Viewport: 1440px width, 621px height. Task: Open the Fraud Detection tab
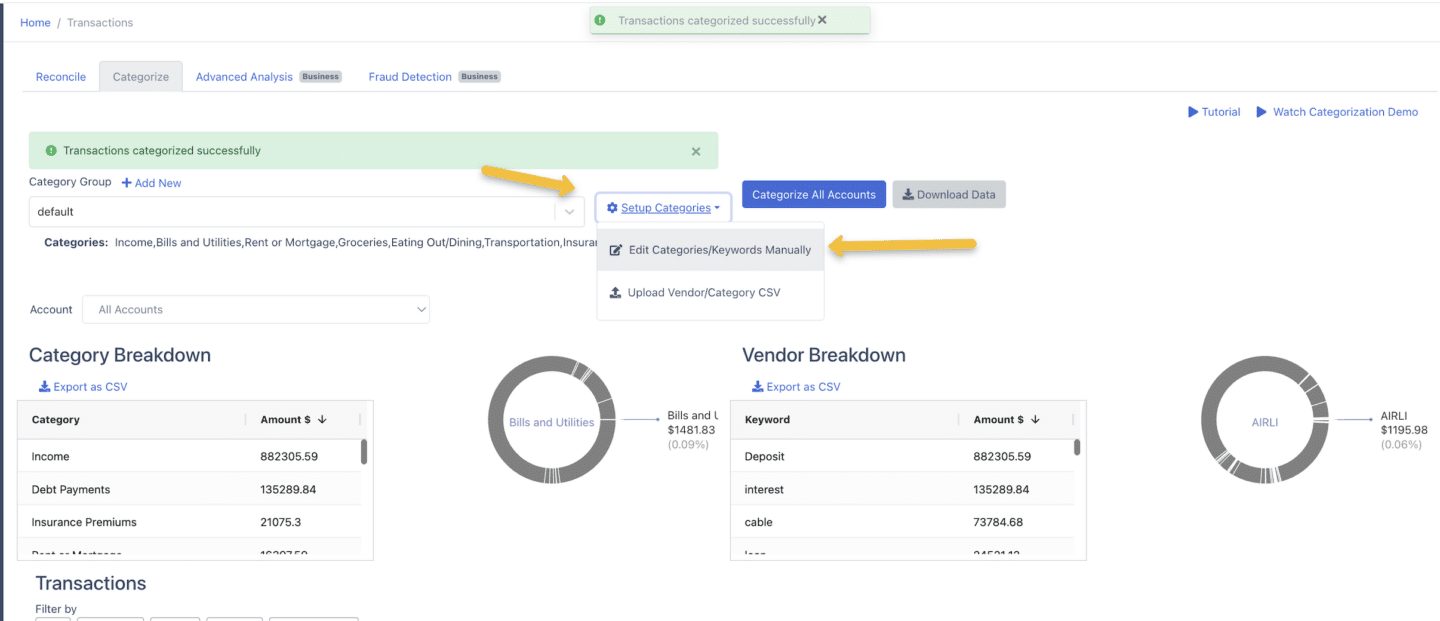coord(410,76)
